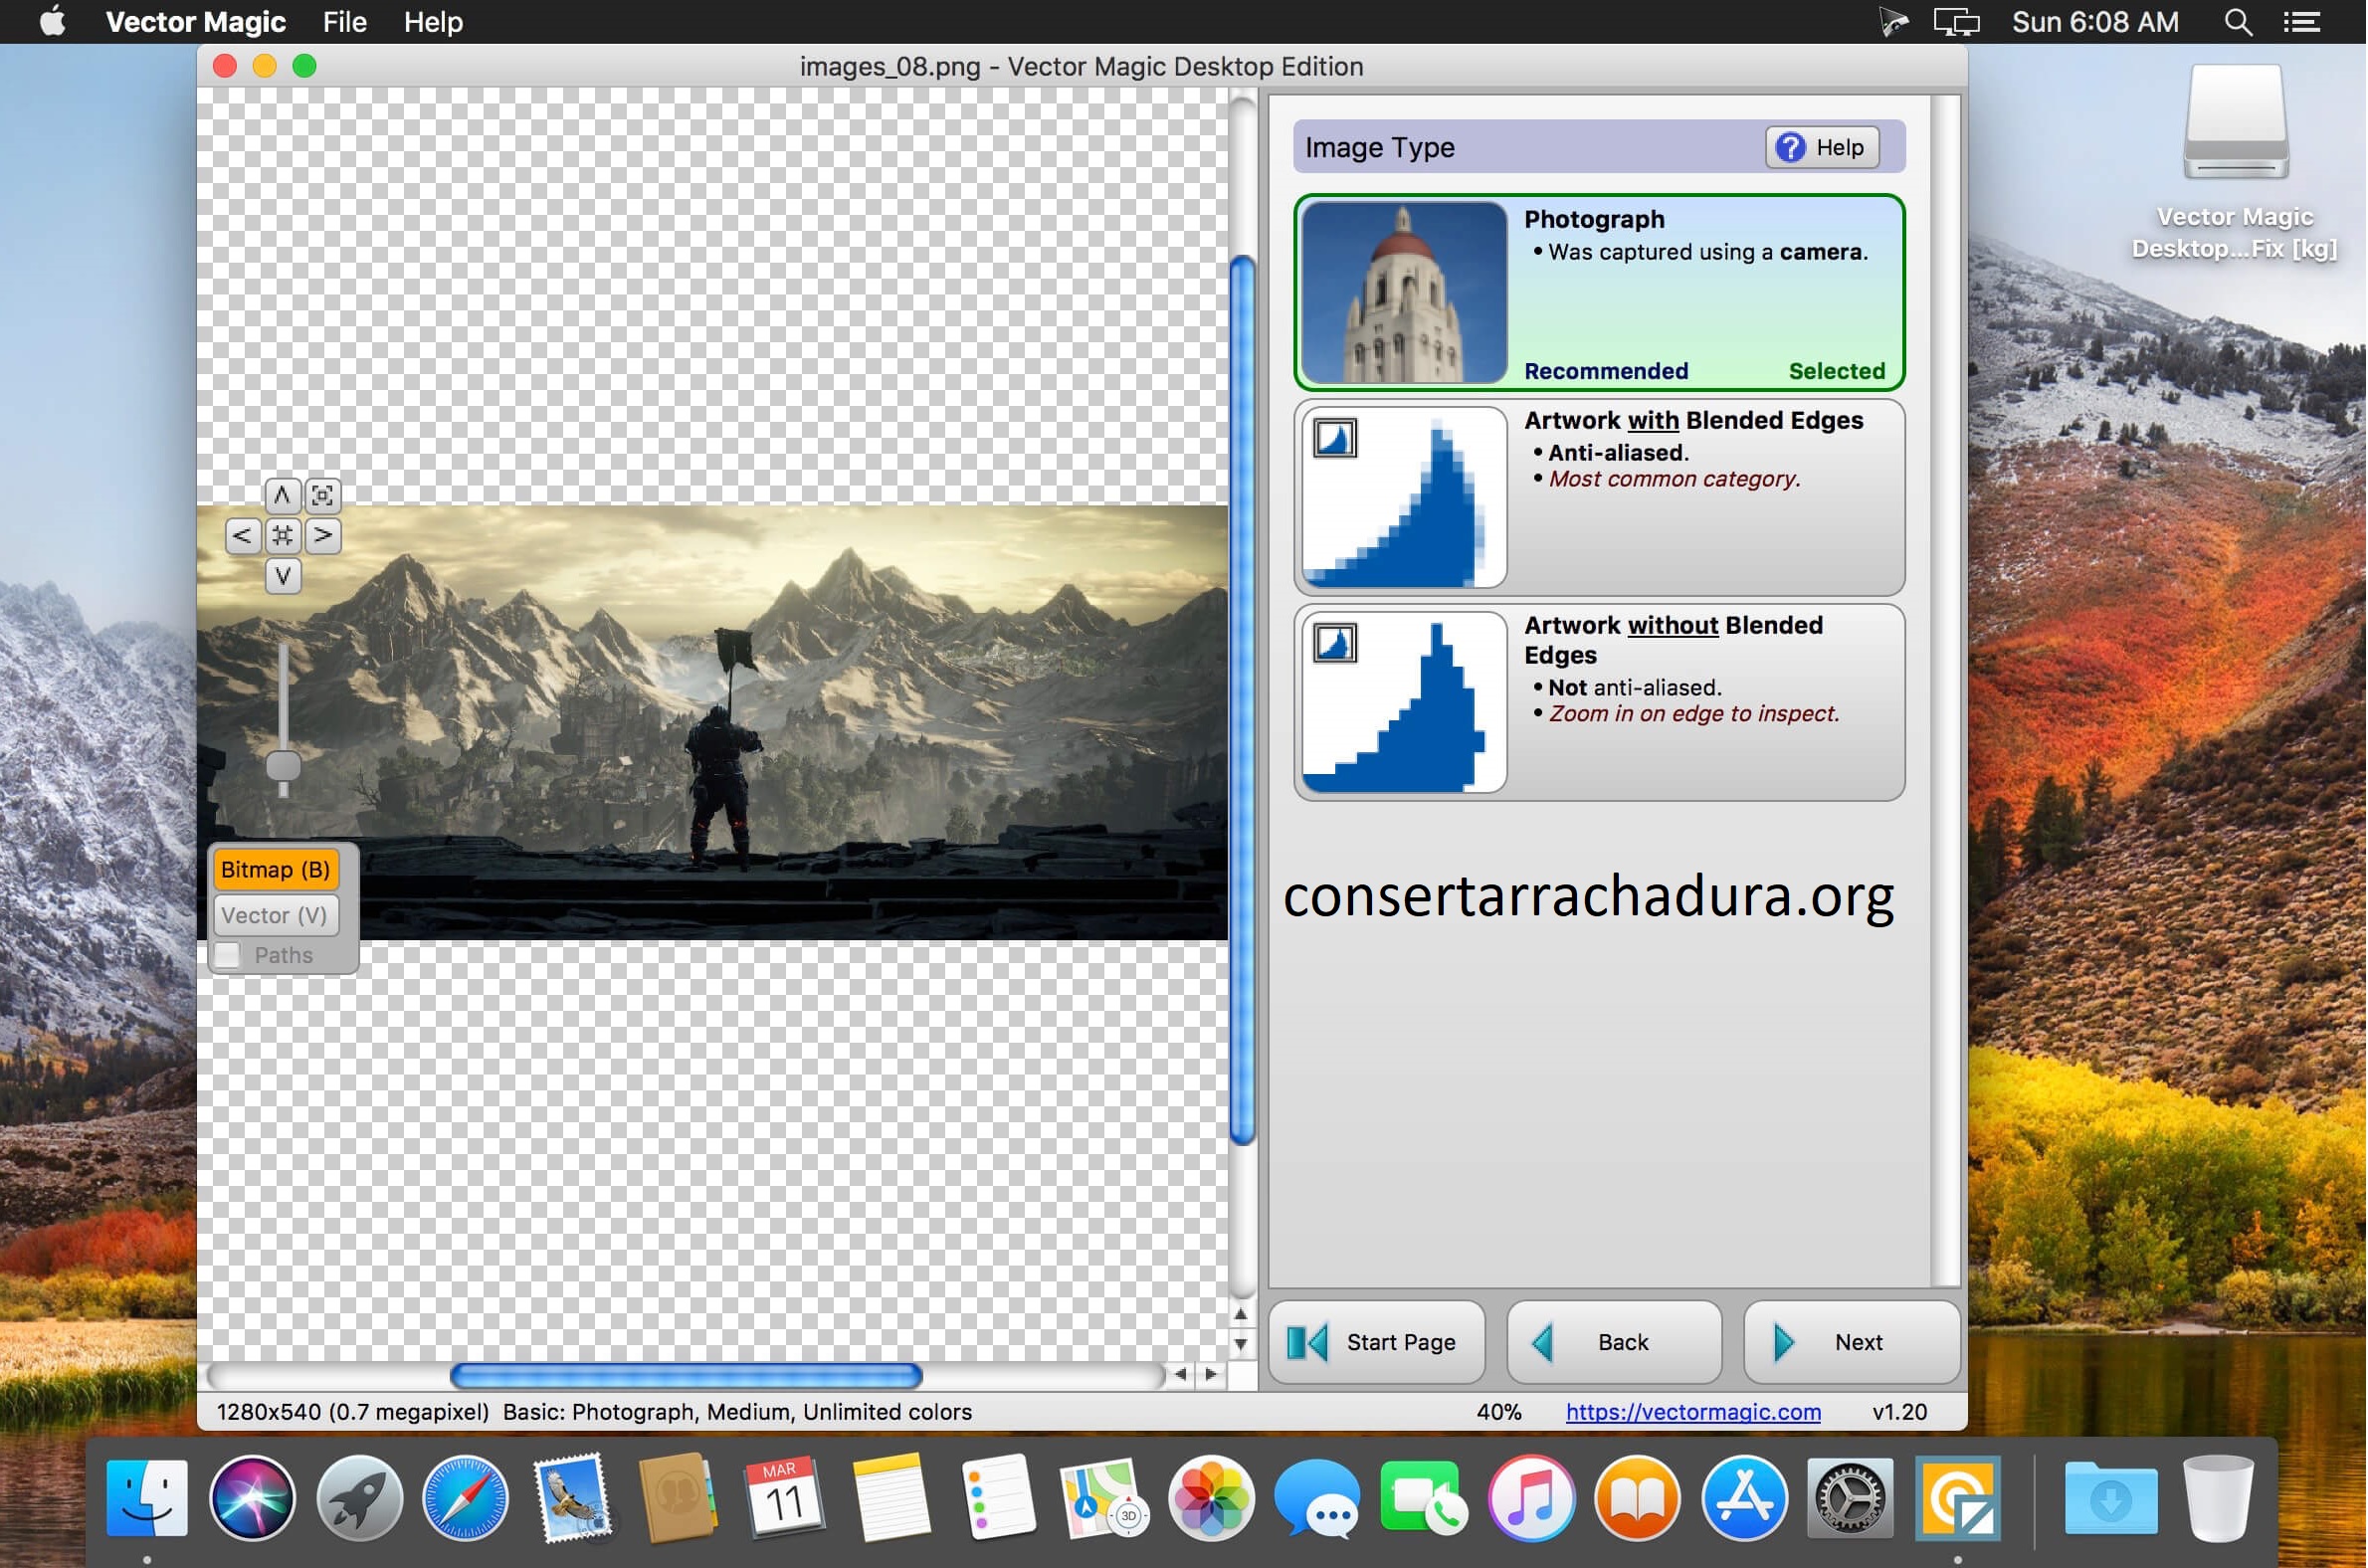Click the Back button
This screenshot has width=2368, height=1568.
[1614, 1342]
